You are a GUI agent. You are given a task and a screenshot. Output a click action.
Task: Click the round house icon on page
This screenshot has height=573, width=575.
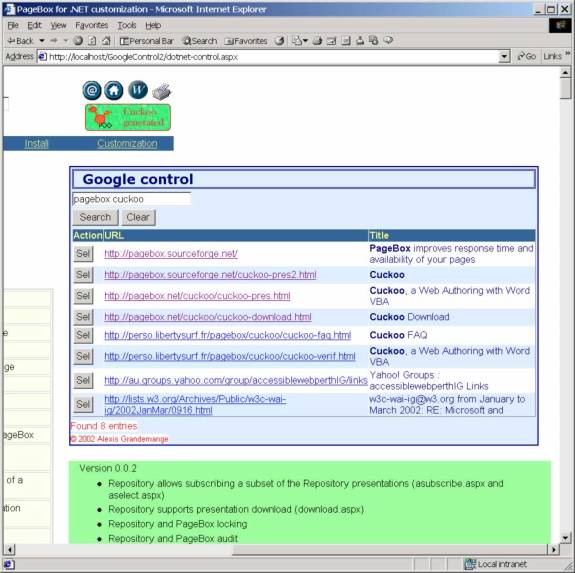(114, 91)
